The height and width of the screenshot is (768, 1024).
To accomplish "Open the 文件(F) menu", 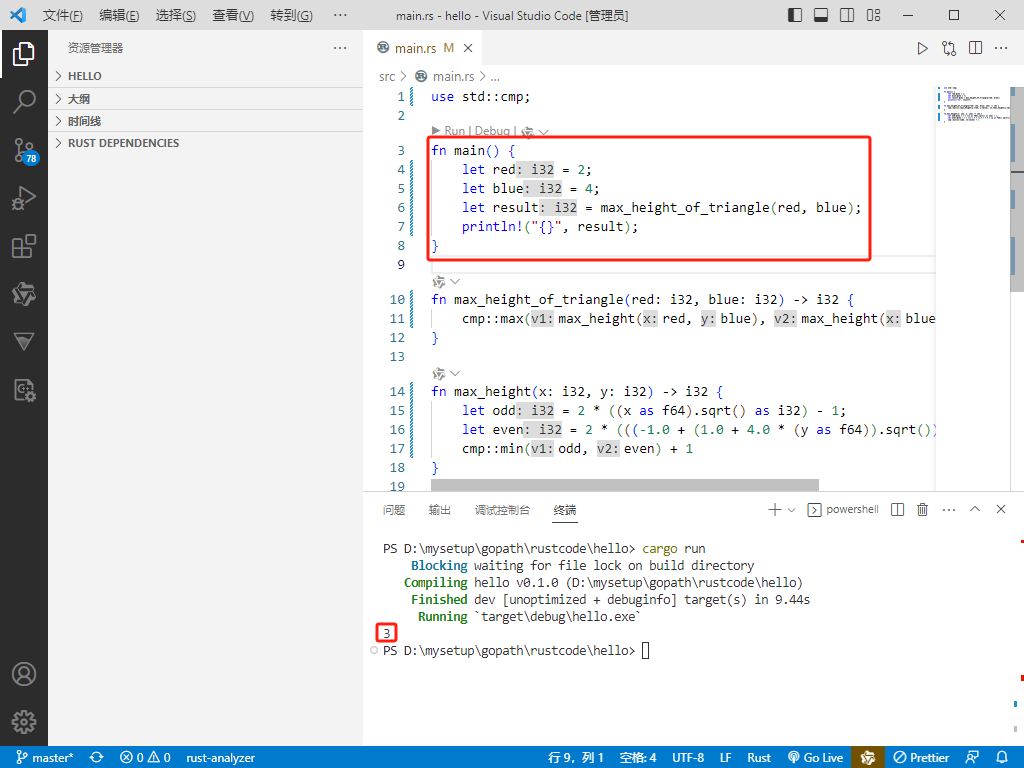I will [x=62, y=15].
